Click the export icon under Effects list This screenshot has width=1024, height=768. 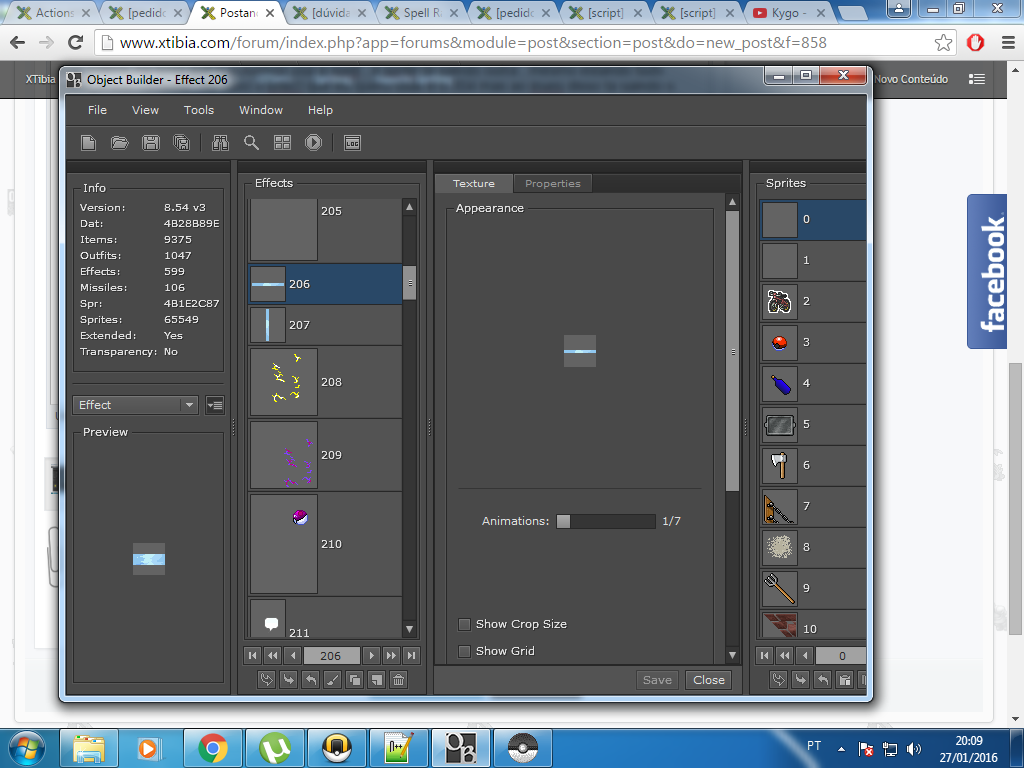311,680
